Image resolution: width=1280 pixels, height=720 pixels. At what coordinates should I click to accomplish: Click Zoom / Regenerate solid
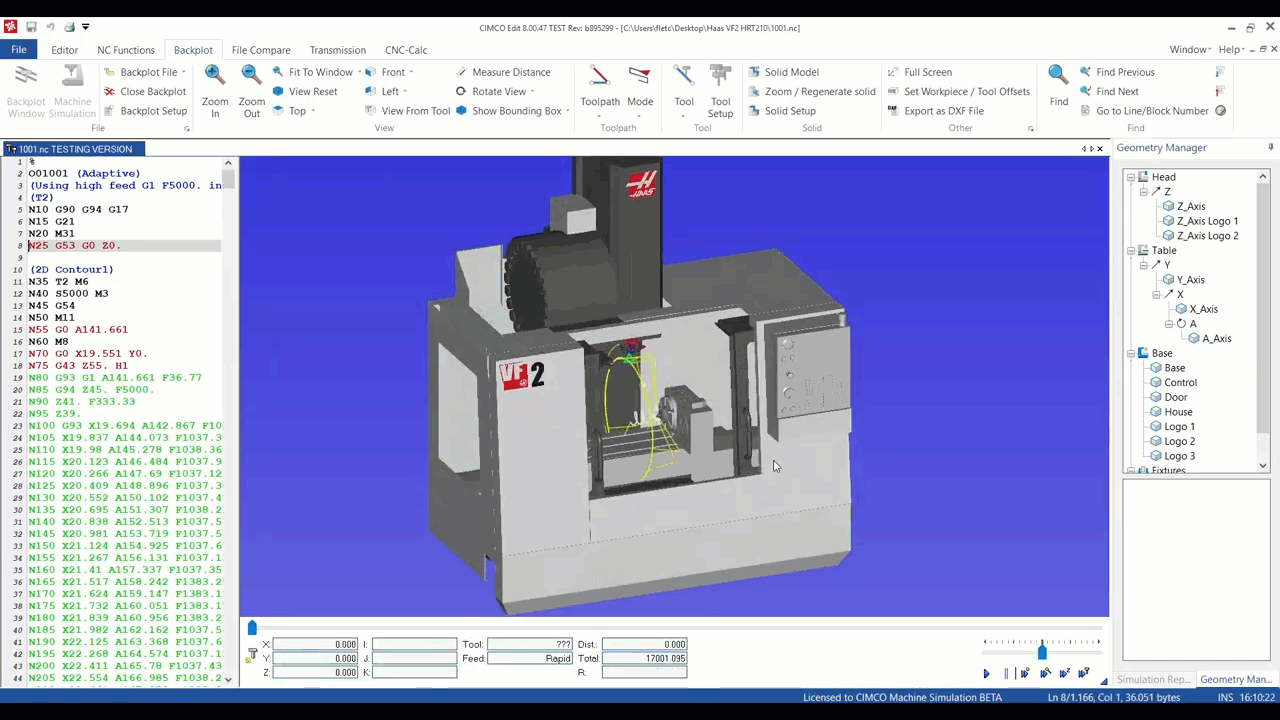click(x=812, y=91)
